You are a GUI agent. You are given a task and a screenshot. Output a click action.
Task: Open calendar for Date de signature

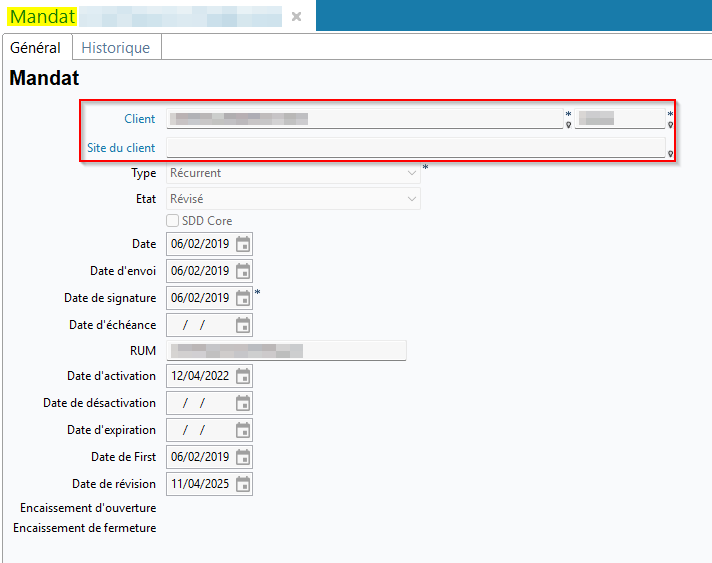(x=243, y=298)
